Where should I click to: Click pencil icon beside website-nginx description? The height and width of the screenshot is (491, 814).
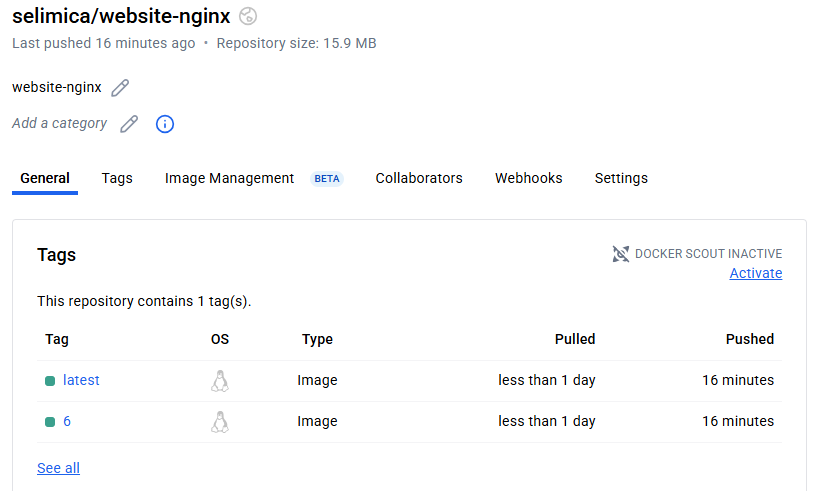pos(120,88)
